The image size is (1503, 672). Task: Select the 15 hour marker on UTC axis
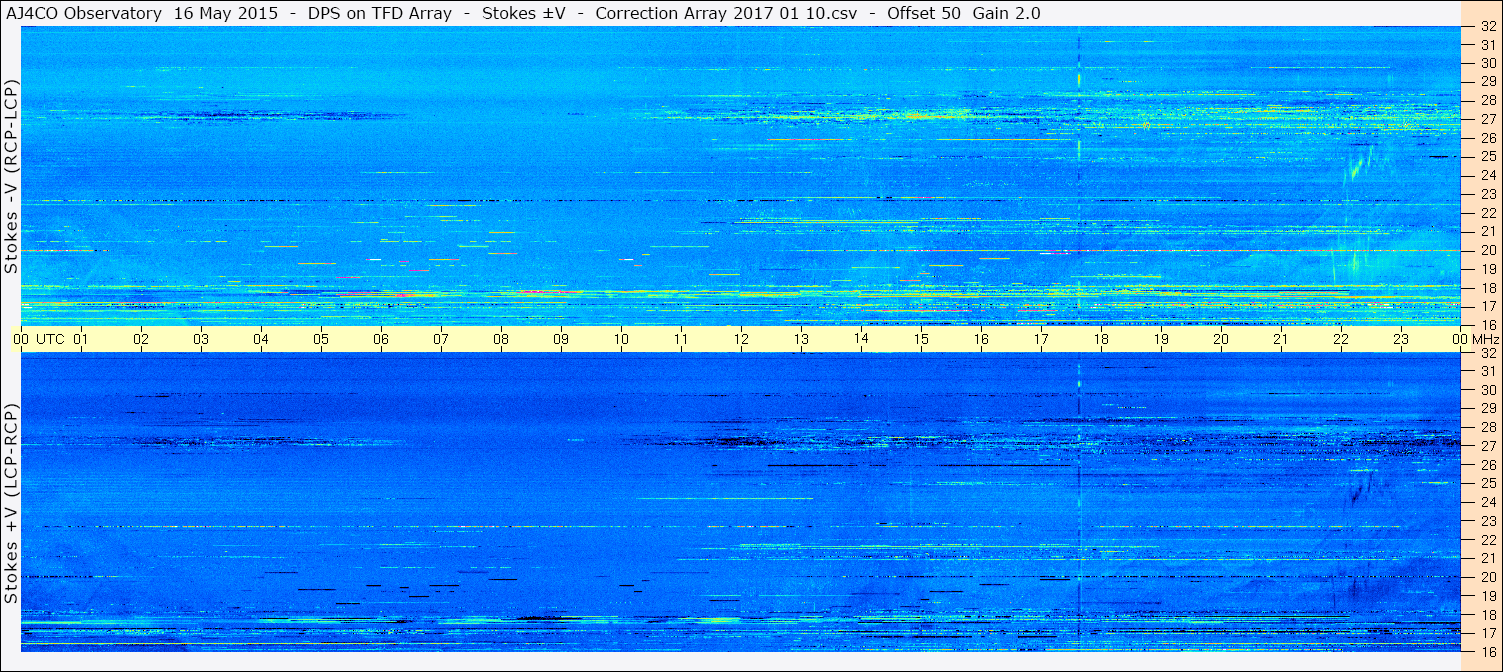(921, 339)
